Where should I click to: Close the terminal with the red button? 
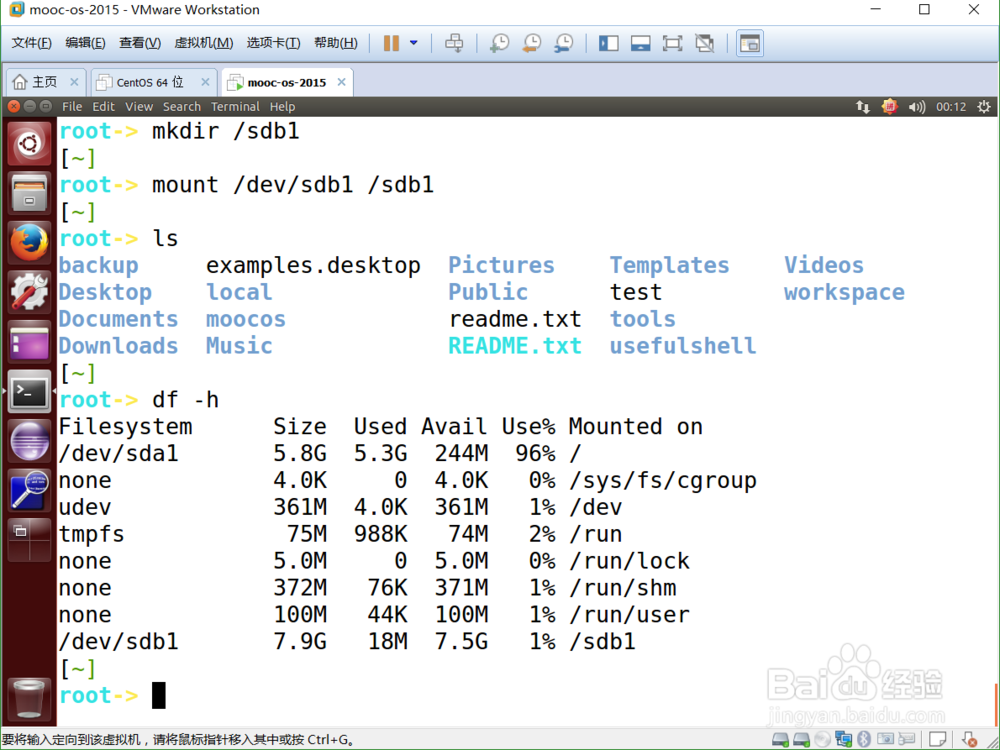click(x=14, y=107)
